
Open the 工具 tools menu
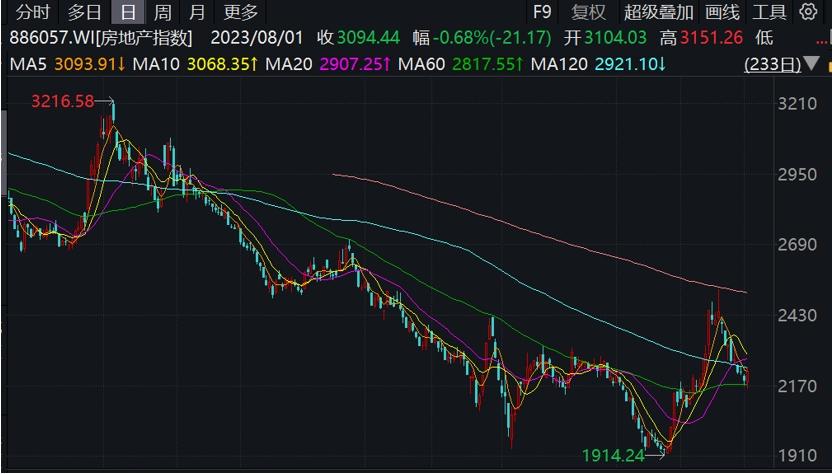(x=769, y=12)
